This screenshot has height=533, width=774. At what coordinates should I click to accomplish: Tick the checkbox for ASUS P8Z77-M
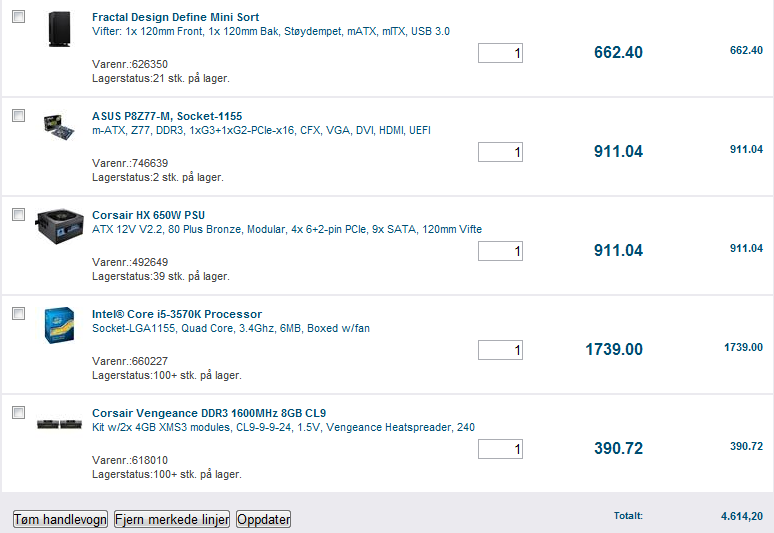point(18,115)
